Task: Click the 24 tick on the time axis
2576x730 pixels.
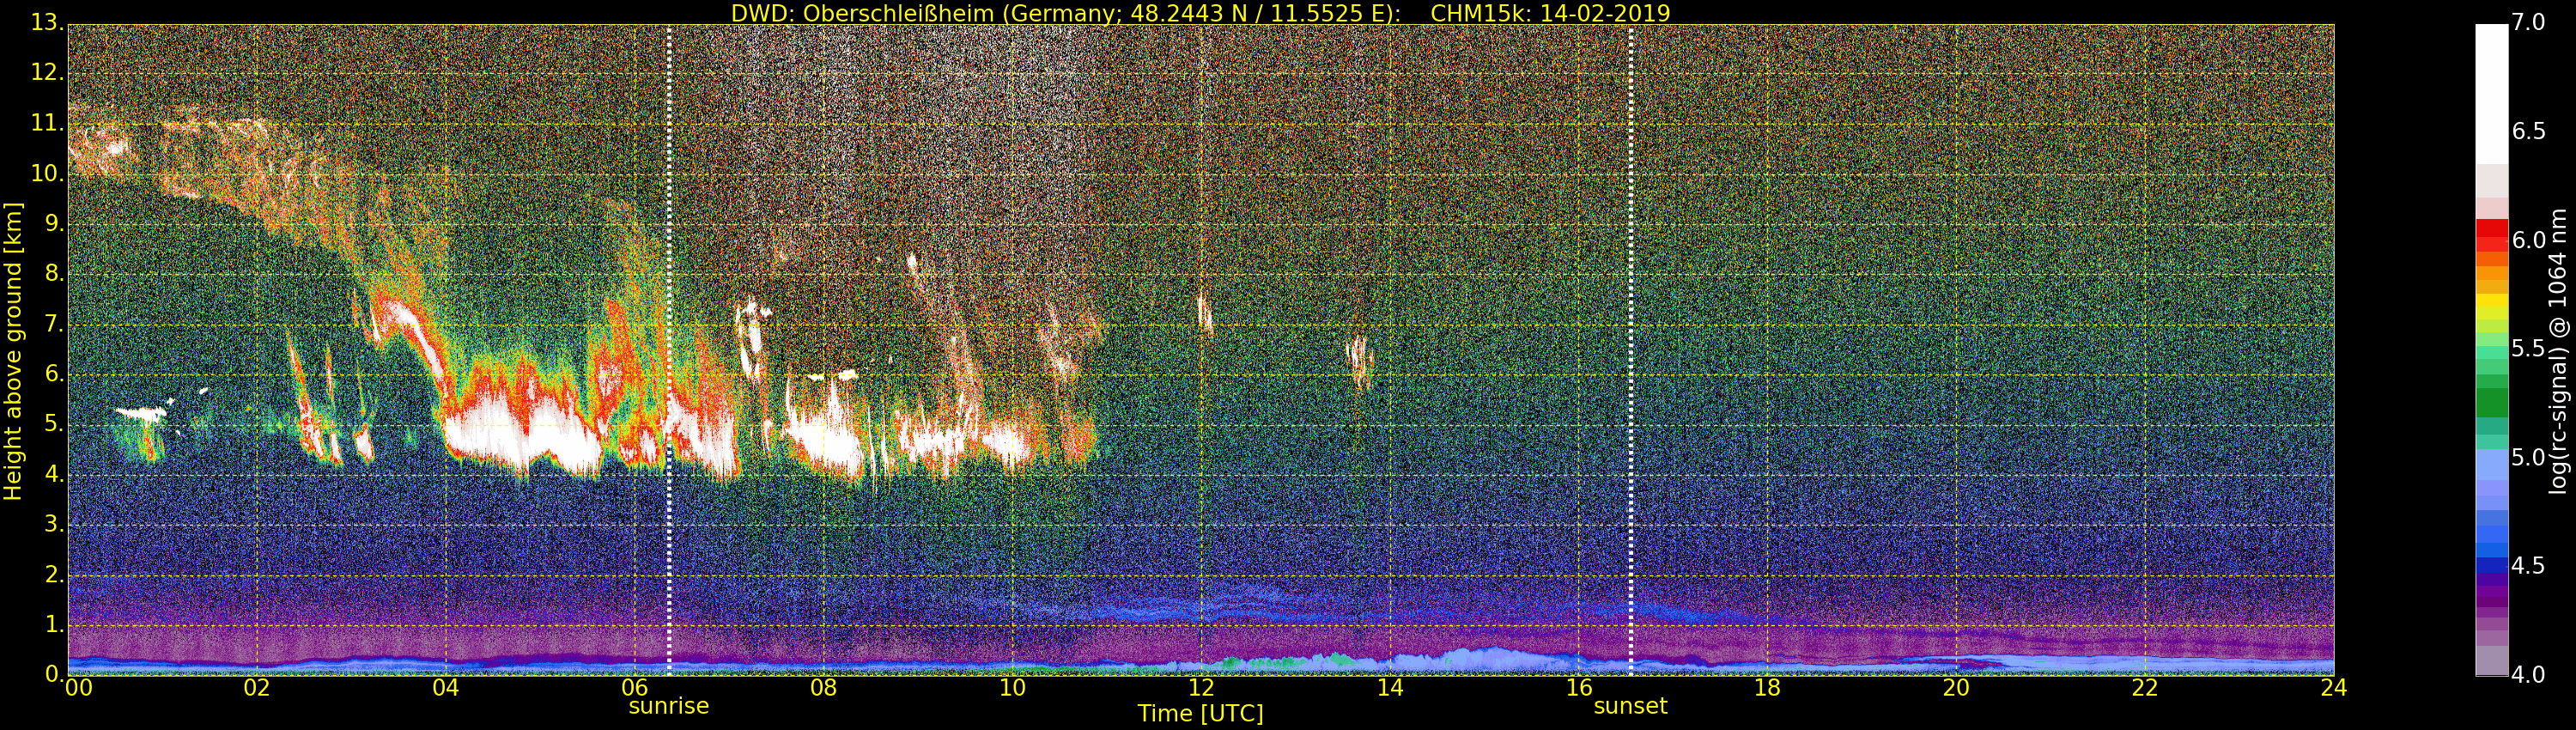Action: coord(2333,688)
